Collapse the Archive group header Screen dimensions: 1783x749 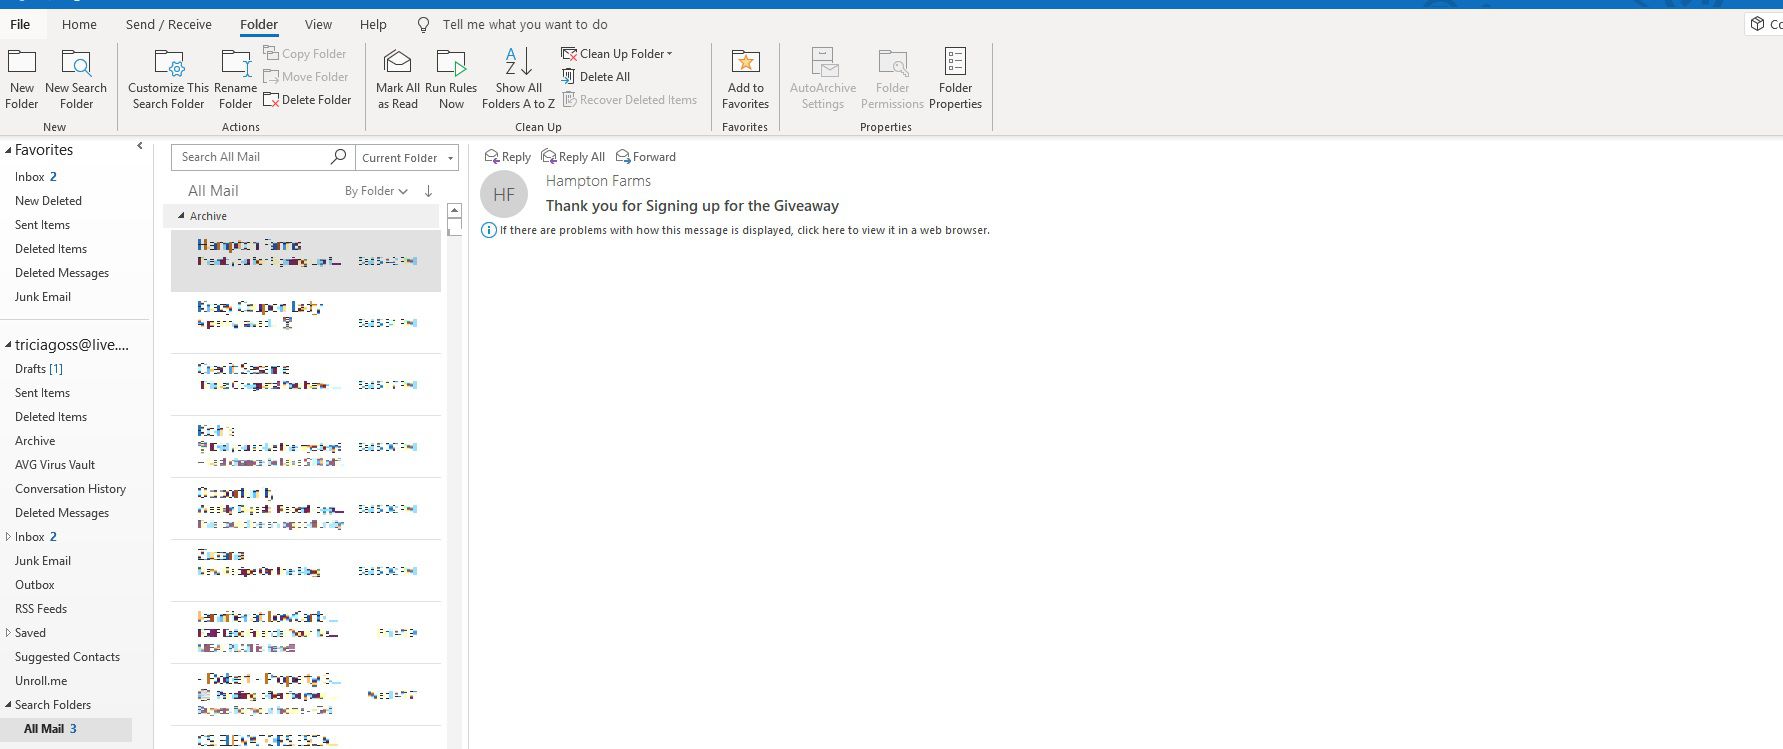tap(181, 216)
